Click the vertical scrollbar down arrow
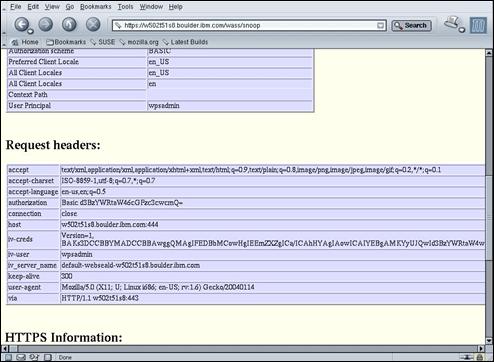494x362 pixels. pyautogui.click(x=489, y=341)
